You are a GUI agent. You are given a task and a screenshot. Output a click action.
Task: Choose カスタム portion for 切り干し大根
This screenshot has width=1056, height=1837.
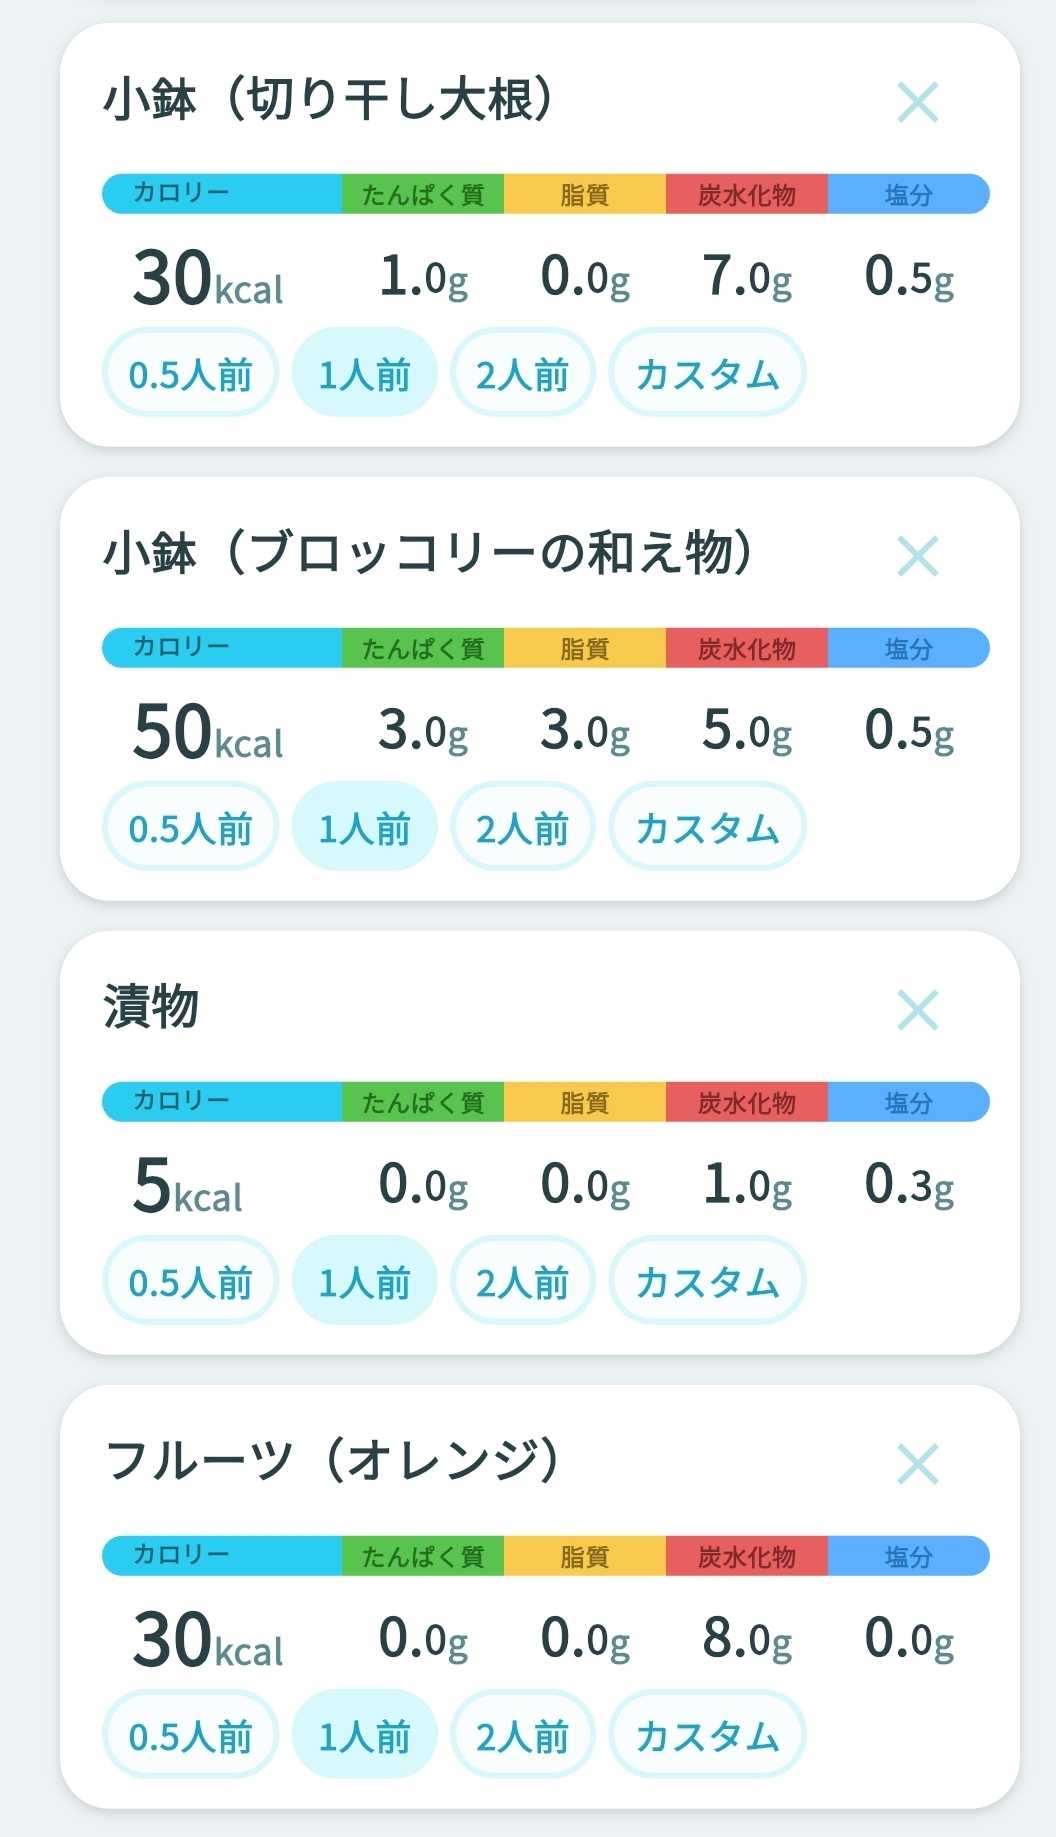[707, 373]
